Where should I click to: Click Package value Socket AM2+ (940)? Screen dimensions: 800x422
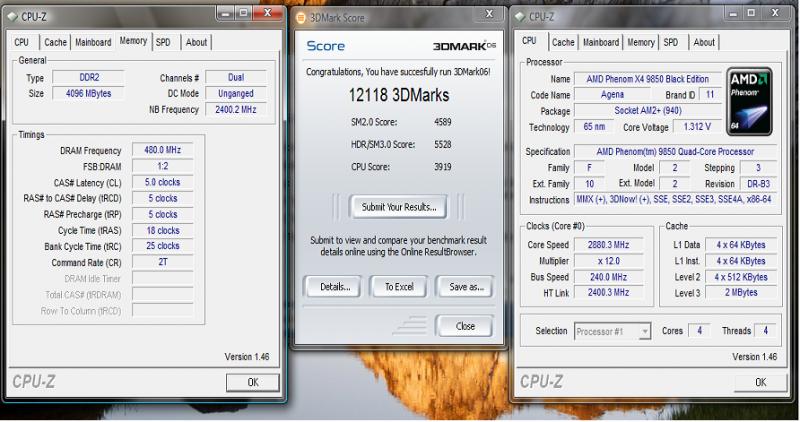pyautogui.click(x=647, y=111)
